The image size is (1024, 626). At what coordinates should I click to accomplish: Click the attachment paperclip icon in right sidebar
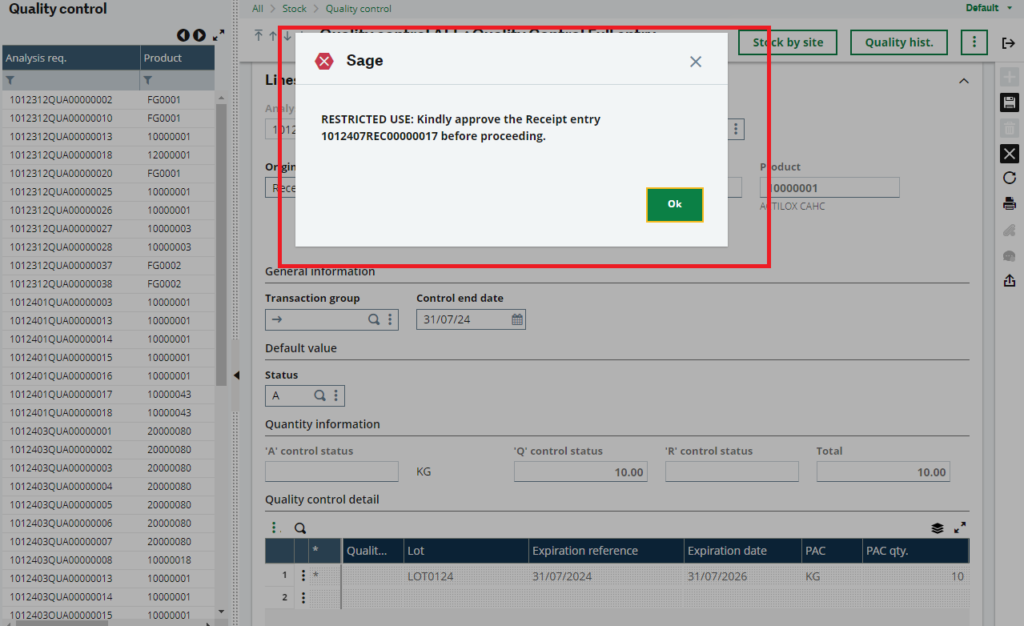1009,230
